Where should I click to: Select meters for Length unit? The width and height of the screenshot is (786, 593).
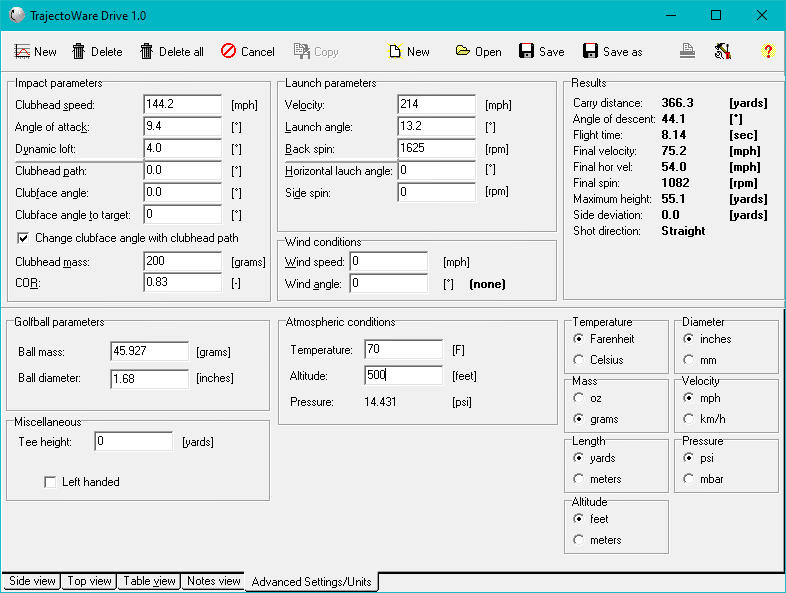click(579, 479)
